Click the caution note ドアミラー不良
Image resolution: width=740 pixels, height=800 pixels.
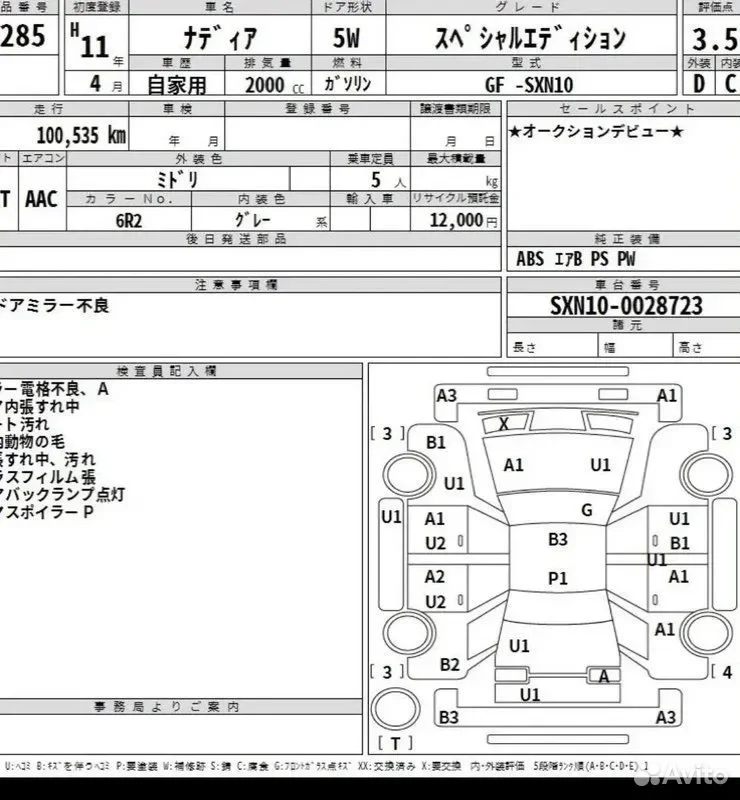54,306
